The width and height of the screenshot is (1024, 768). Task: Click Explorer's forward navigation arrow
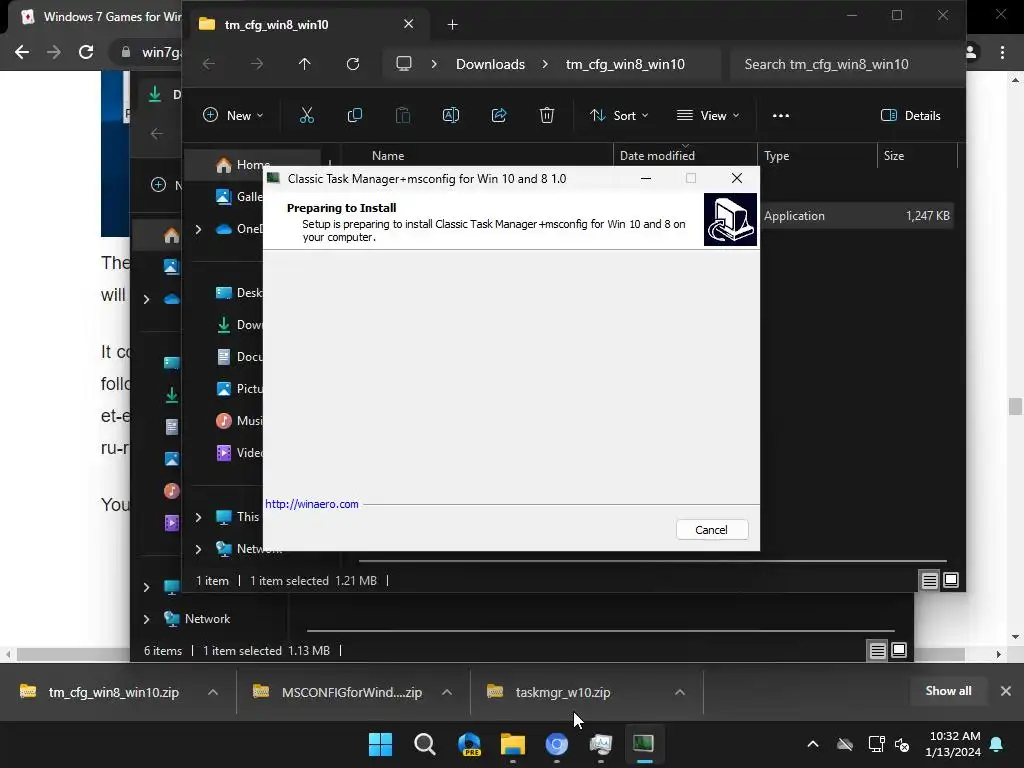(x=257, y=63)
